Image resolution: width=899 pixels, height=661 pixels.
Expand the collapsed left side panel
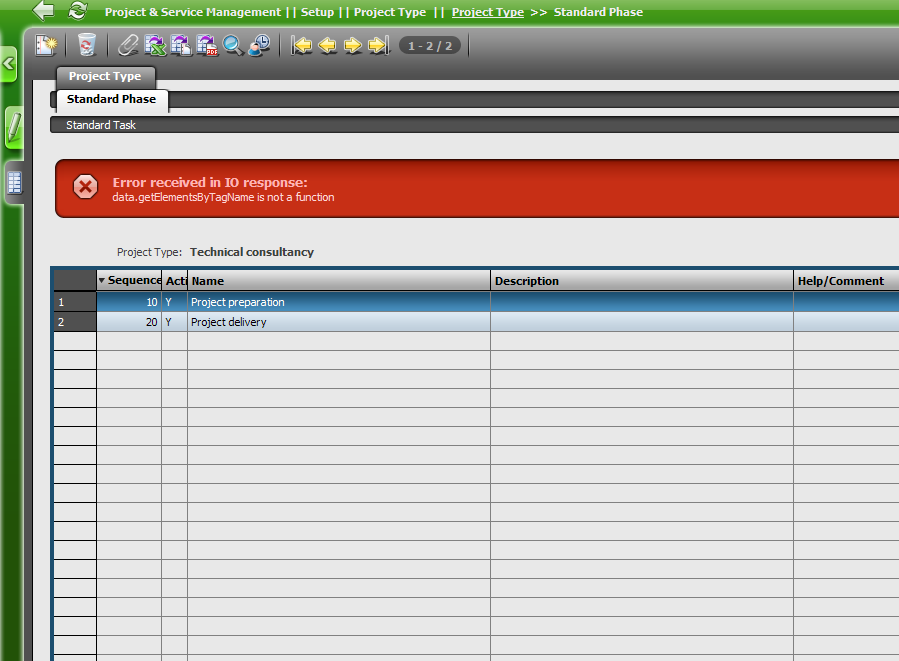9,65
